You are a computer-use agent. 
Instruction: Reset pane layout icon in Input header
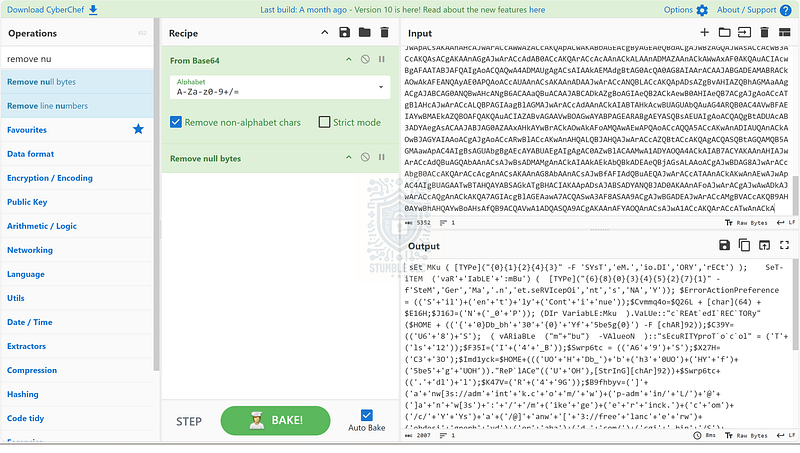784,33
